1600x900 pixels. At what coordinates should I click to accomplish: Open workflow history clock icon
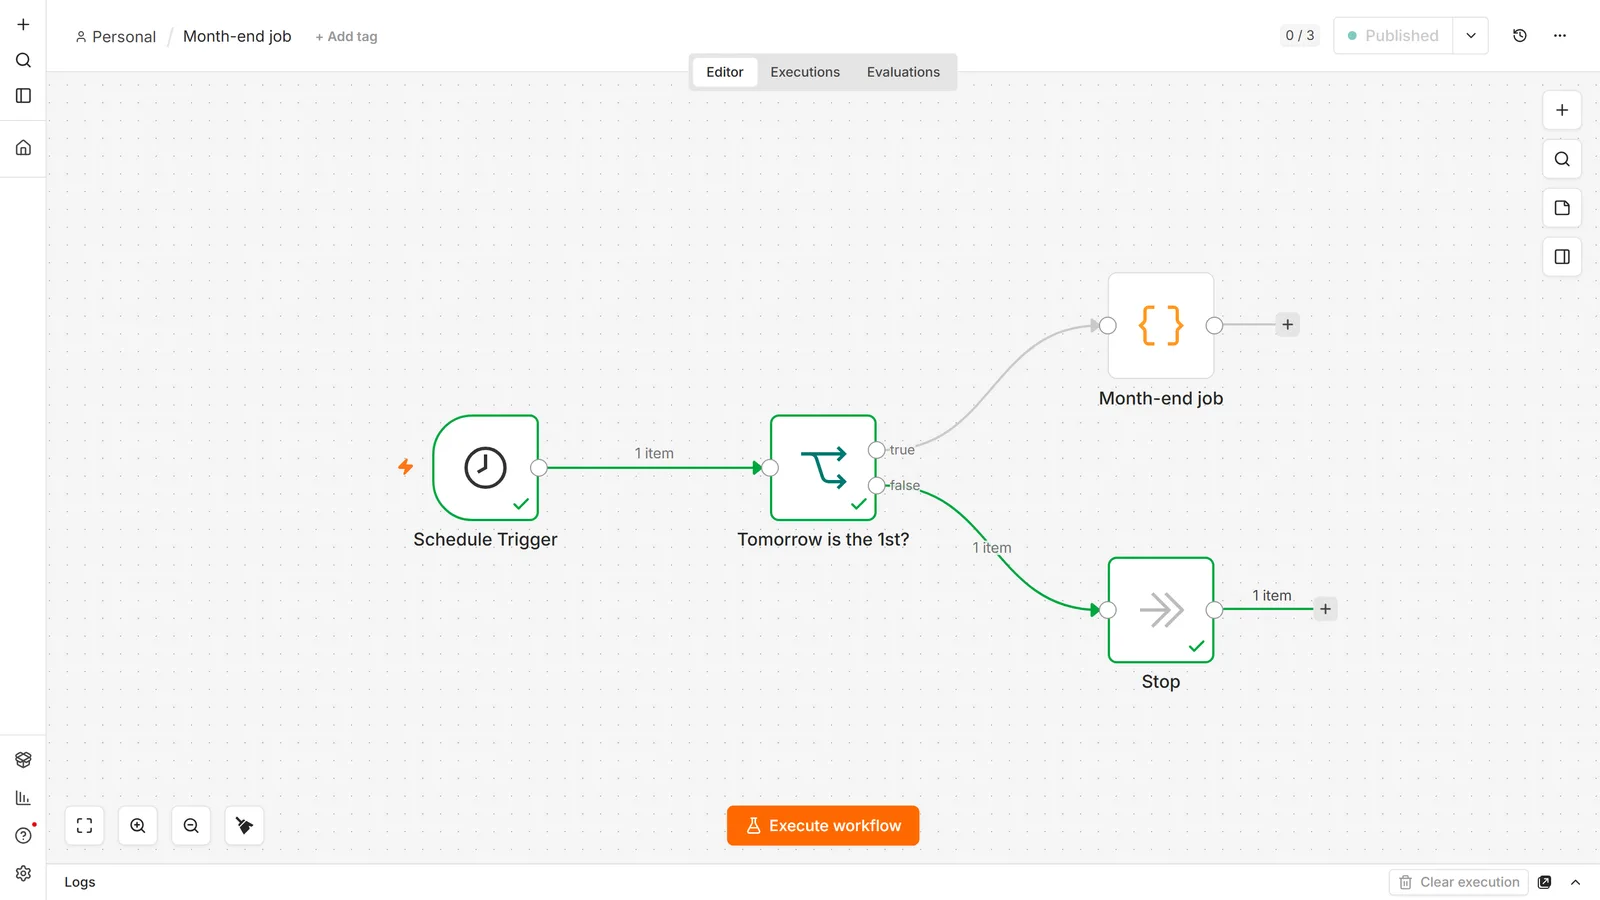coord(1520,36)
